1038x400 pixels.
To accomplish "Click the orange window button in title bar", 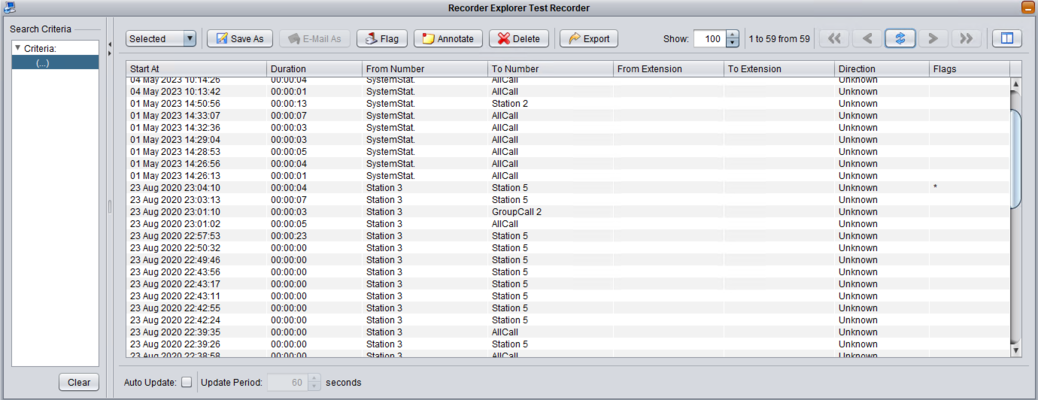I will coord(1027,8).
